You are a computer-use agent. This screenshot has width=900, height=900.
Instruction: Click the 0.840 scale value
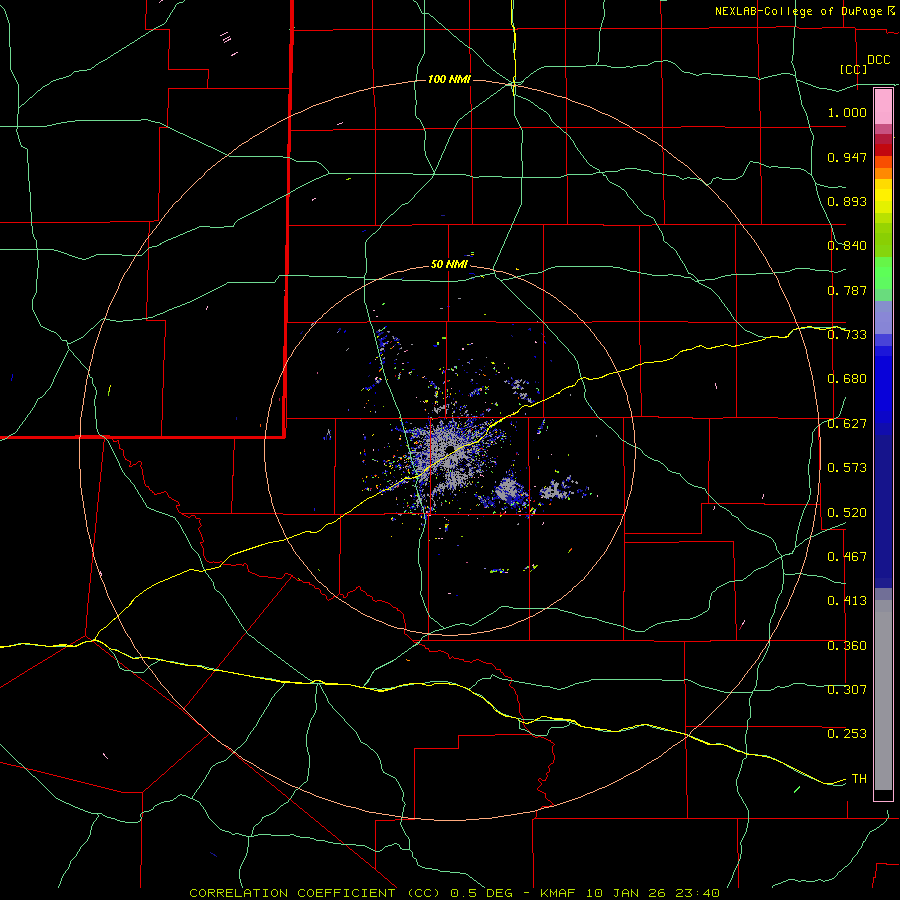tap(847, 246)
